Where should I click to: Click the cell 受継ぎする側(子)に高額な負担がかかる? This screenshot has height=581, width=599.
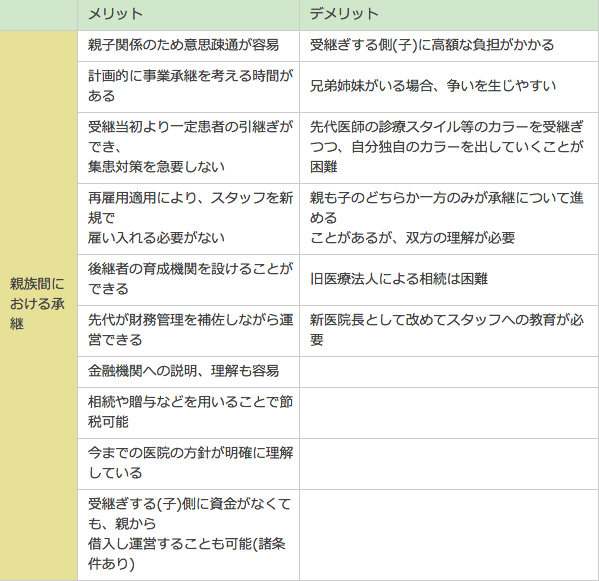[x=449, y=46]
